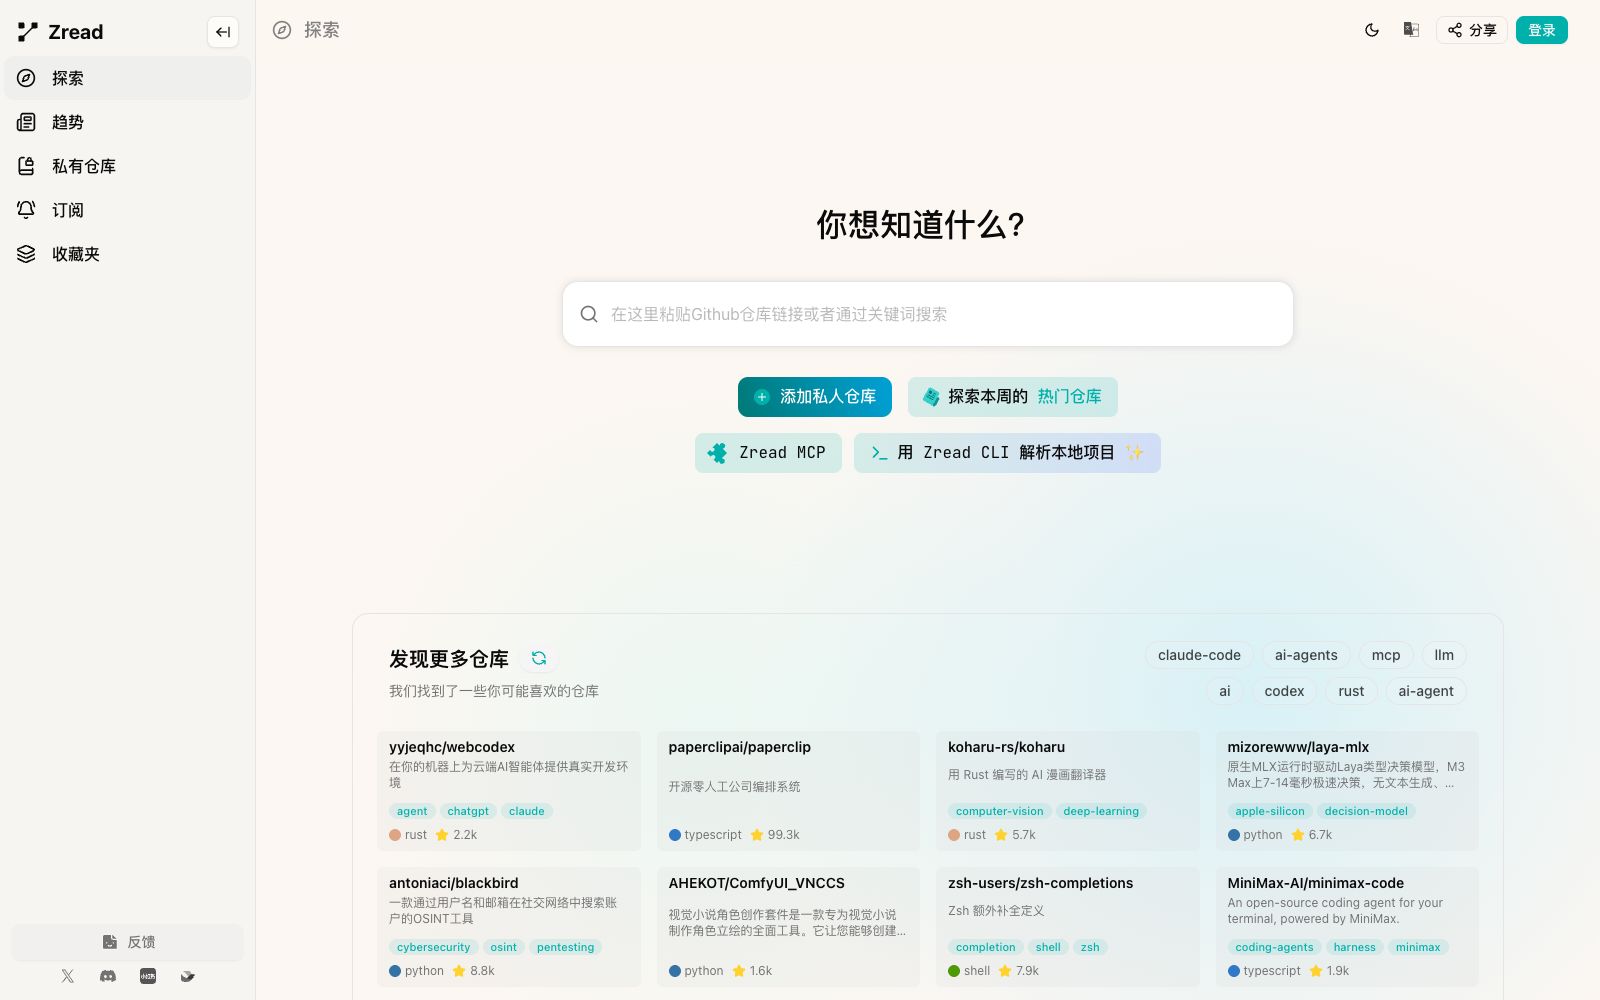Open the mizorewww/laya-mlx repository card
This screenshot has width=1600, height=1000.
coord(1347,791)
